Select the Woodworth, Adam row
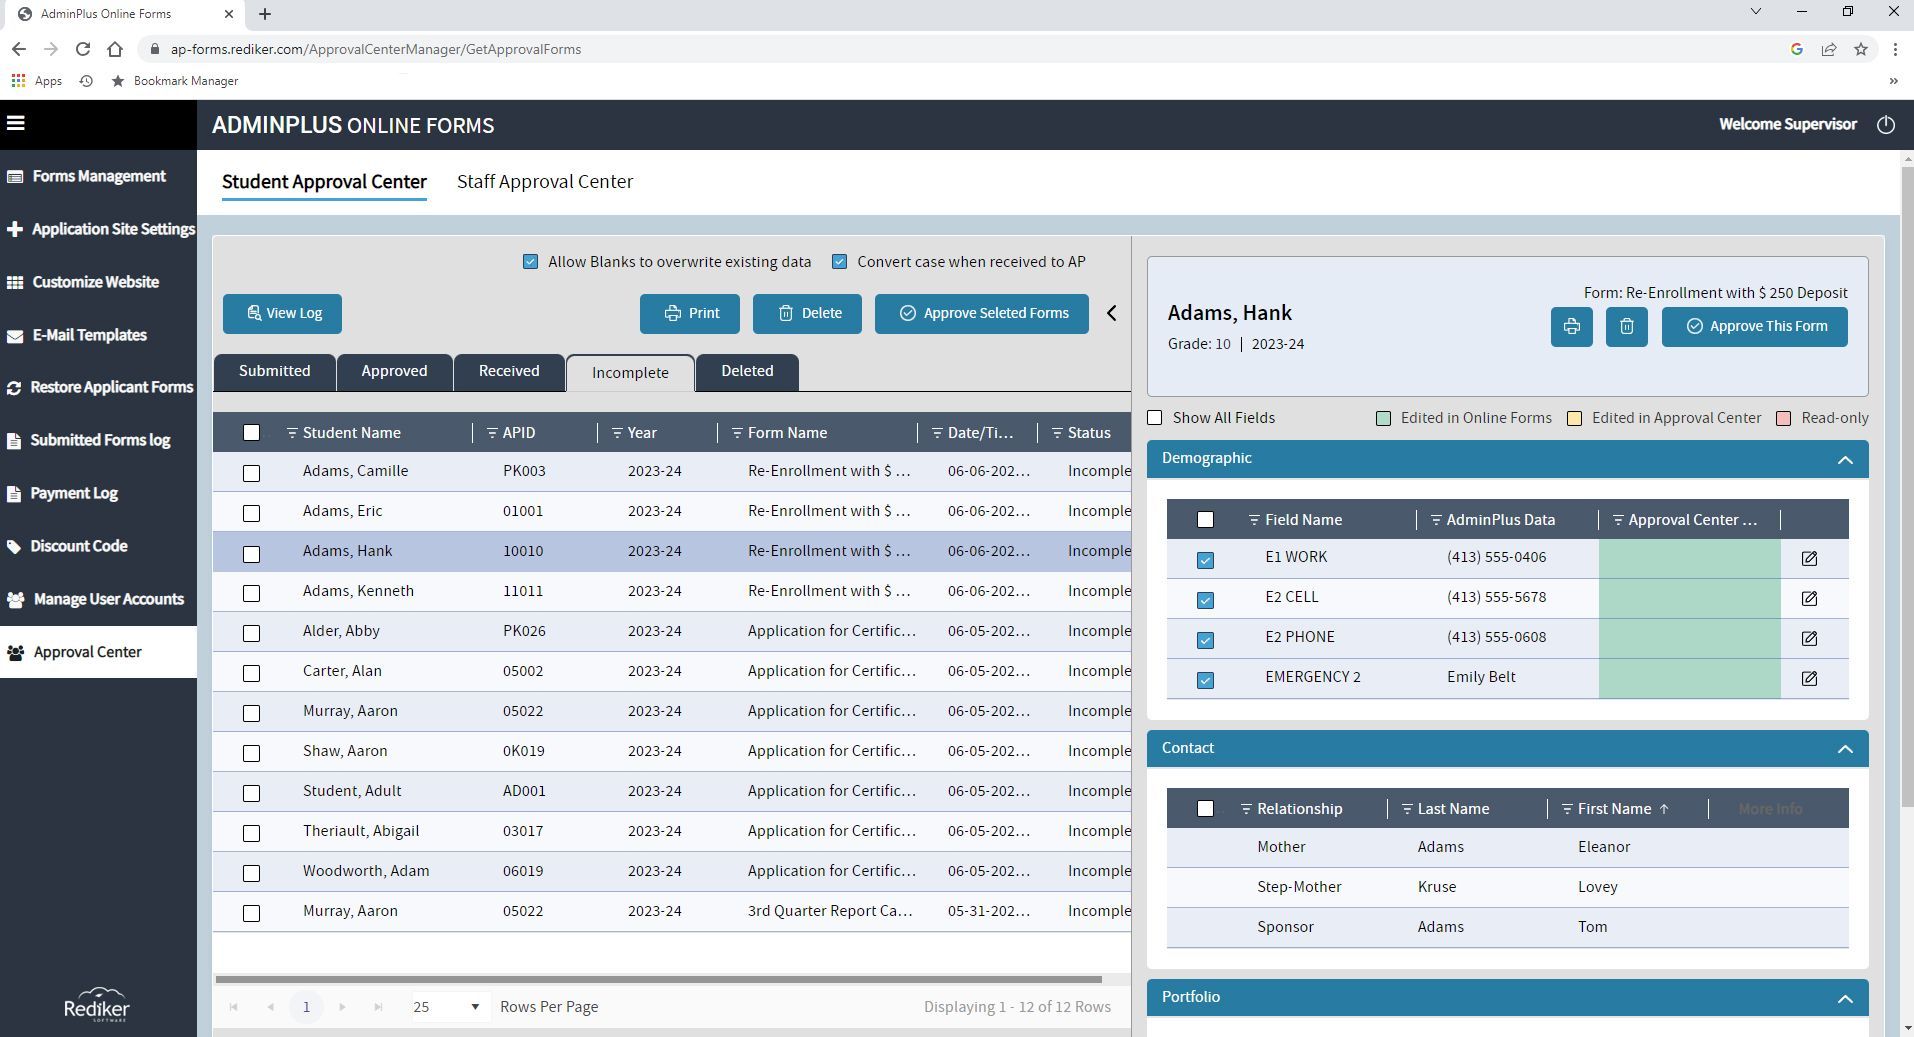The height and width of the screenshot is (1037, 1914). (671, 872)
